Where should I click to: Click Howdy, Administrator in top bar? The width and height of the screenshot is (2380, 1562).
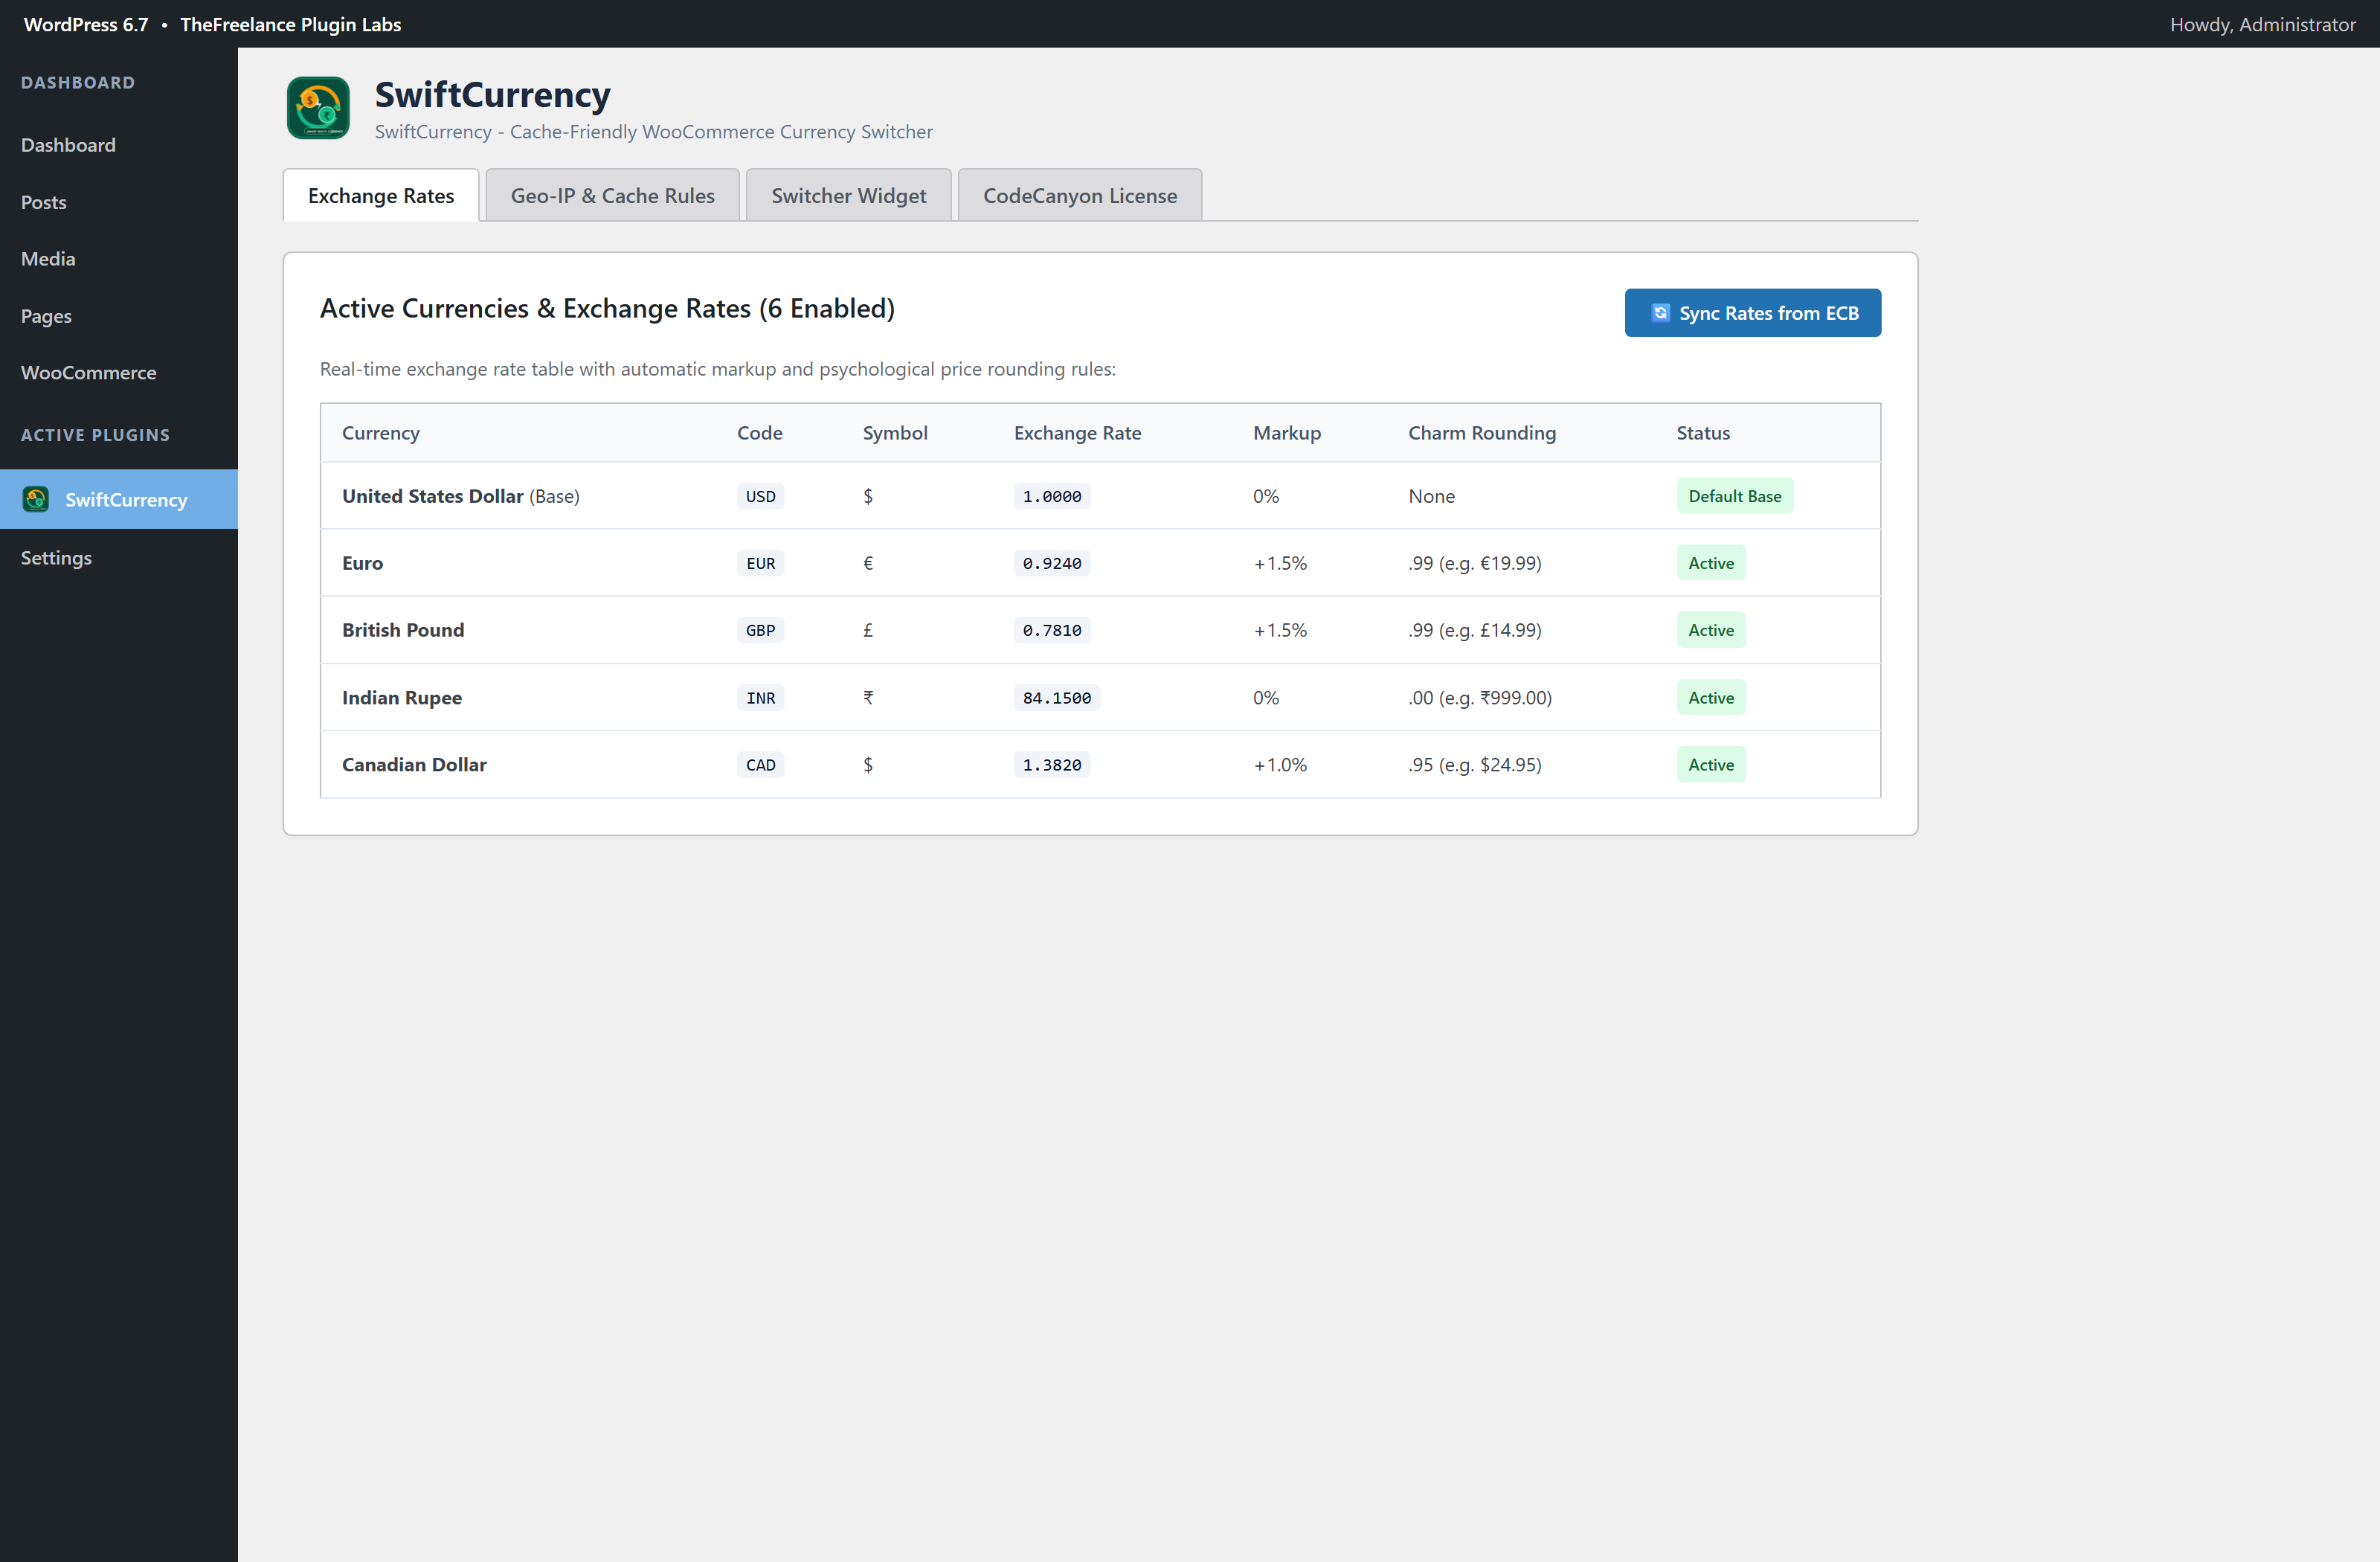2262,24
